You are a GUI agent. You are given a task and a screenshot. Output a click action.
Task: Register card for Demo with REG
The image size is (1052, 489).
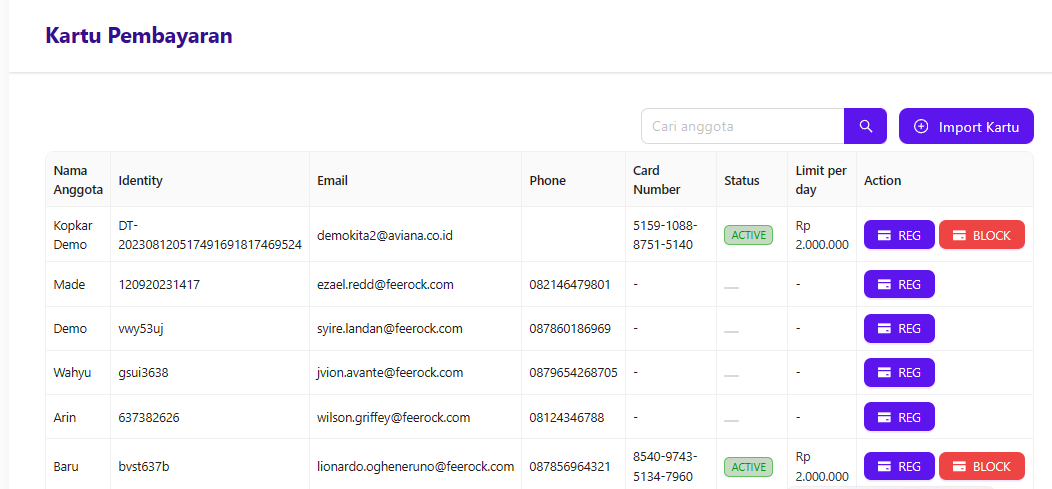pyautogui.click(x=899, y=328)
